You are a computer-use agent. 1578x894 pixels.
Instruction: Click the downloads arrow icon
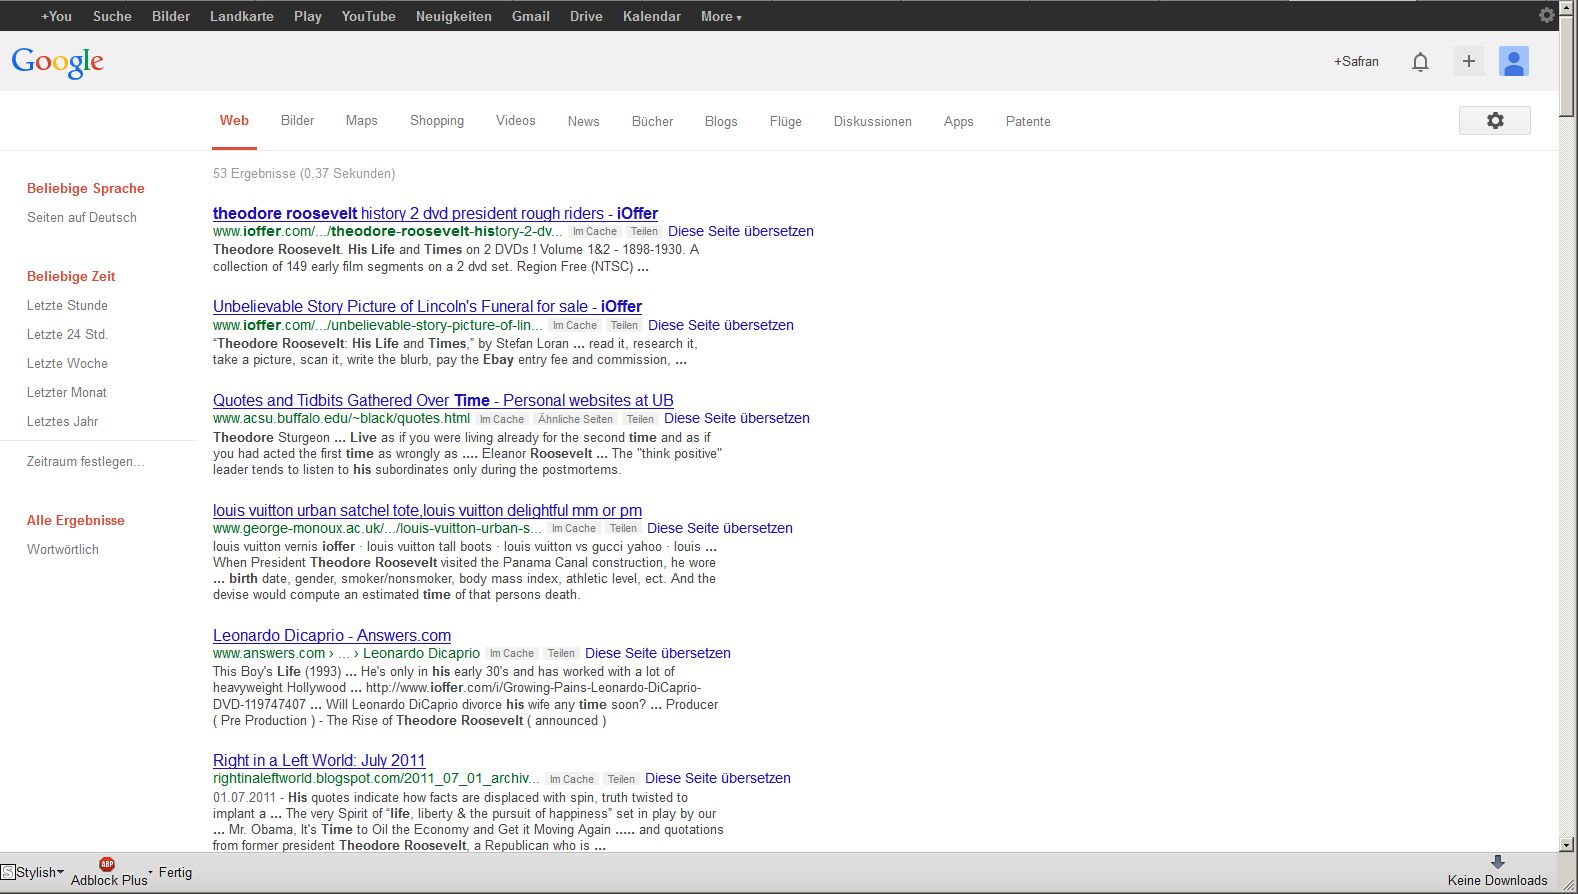click(x=1497, y=862)
